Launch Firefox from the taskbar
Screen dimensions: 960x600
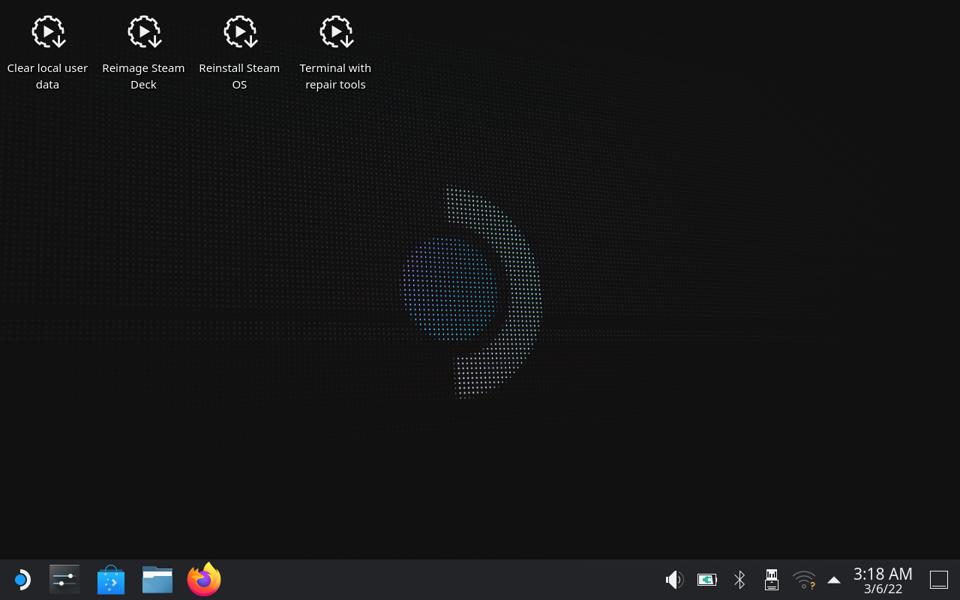point(204,579)
